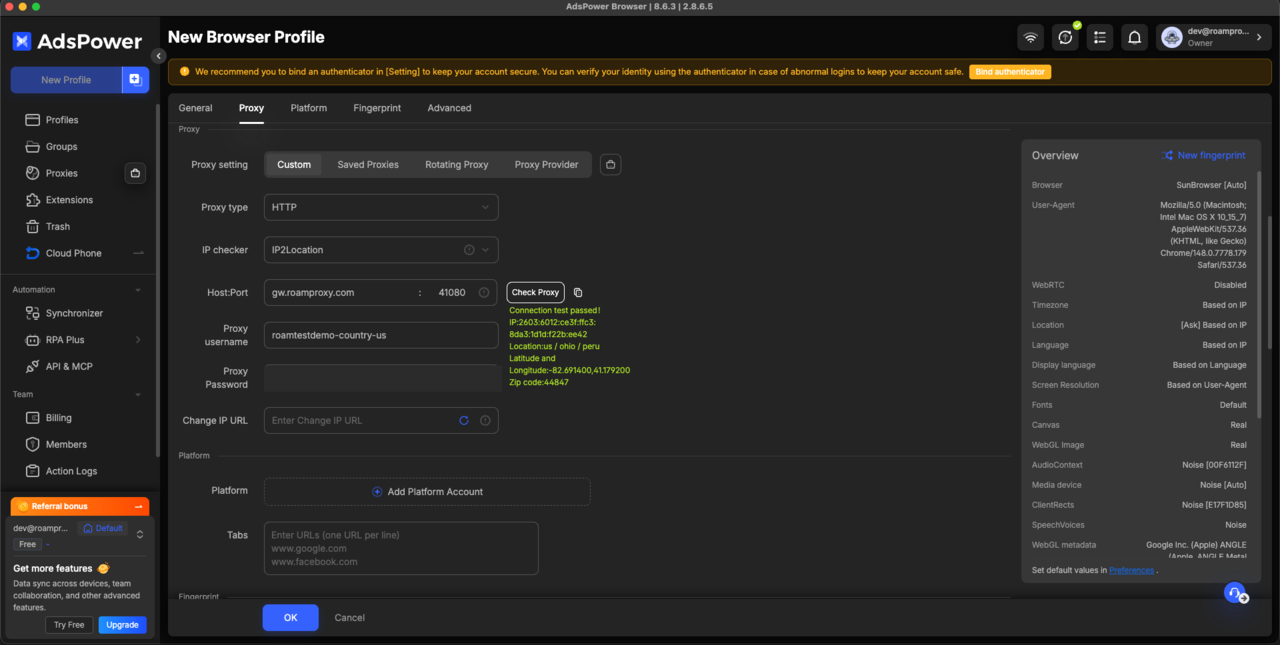Open the task list icon in the header
The height and width of the screenshot is (645, 1280).
point(1100,37)
